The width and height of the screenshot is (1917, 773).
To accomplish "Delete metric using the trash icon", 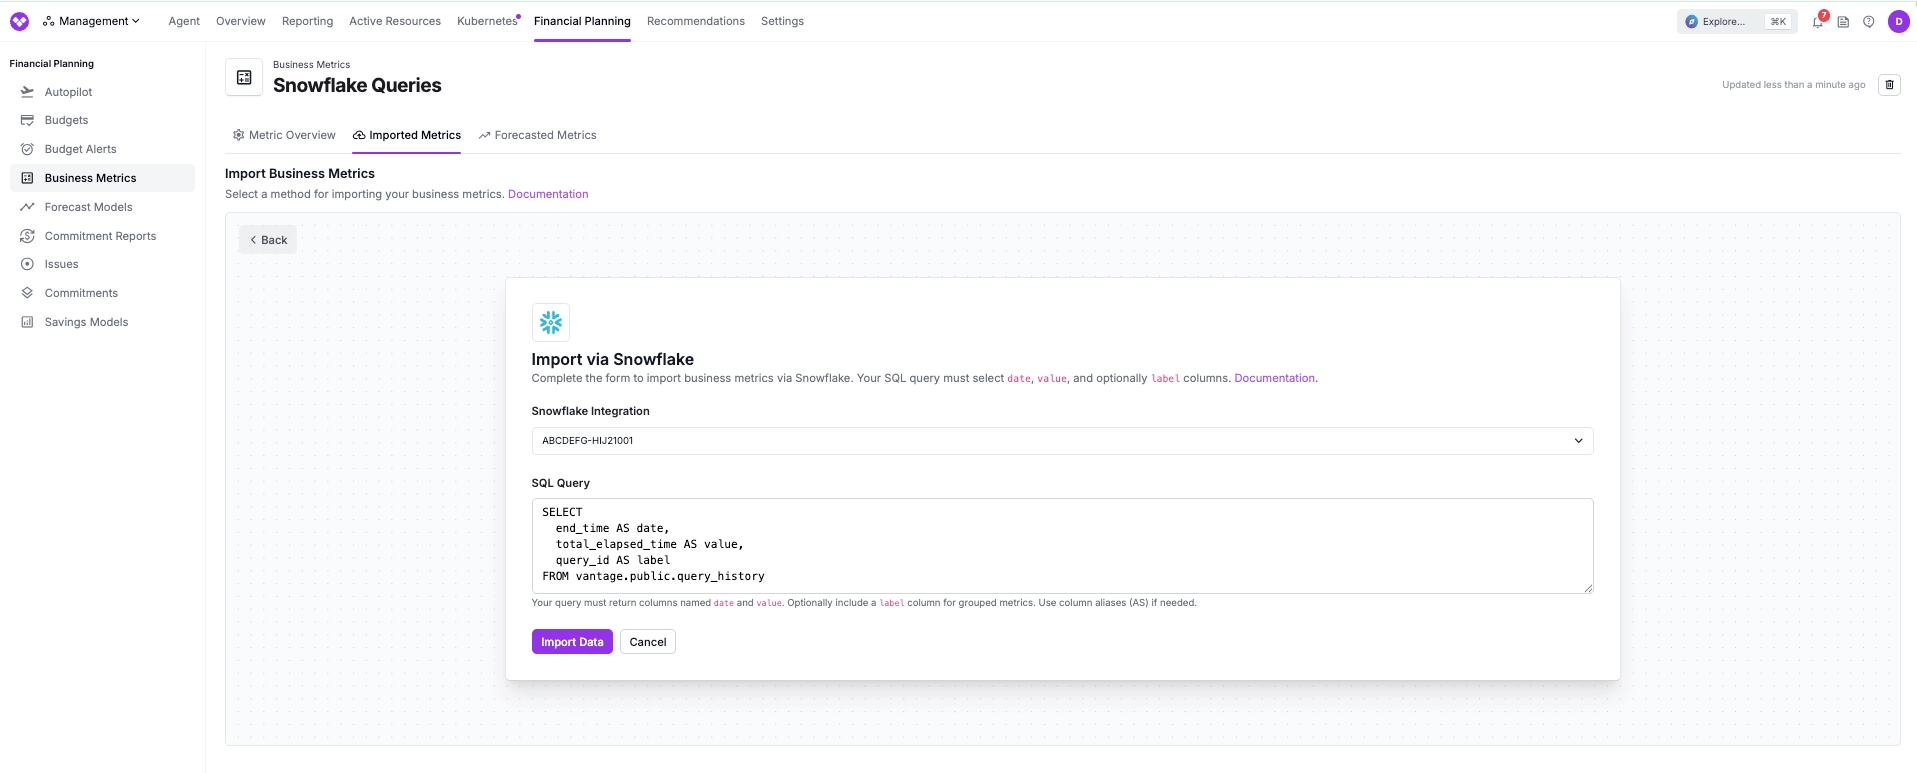I will coord(1889,85).
